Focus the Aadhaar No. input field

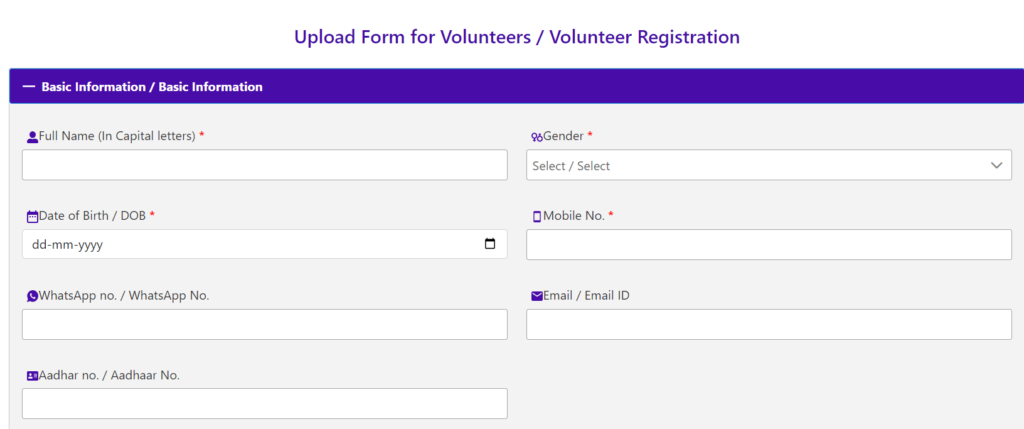pyautogui.click(x=264, y=404)
